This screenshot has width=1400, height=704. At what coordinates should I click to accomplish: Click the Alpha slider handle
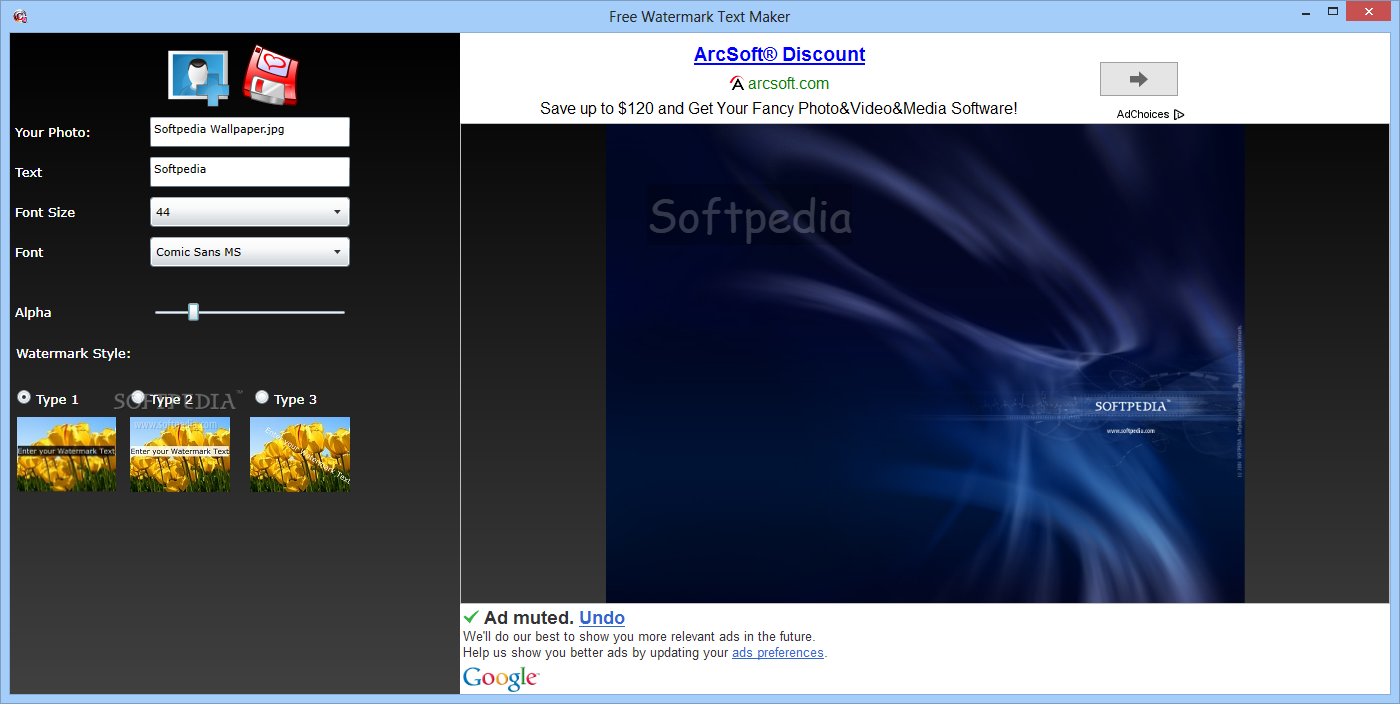point(194,312)
